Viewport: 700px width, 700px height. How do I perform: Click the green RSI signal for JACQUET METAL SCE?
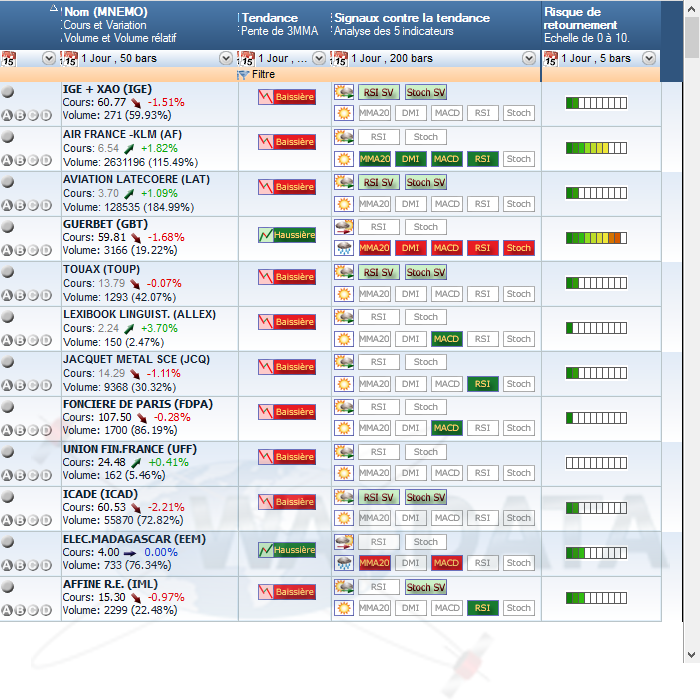coord(483,383)
